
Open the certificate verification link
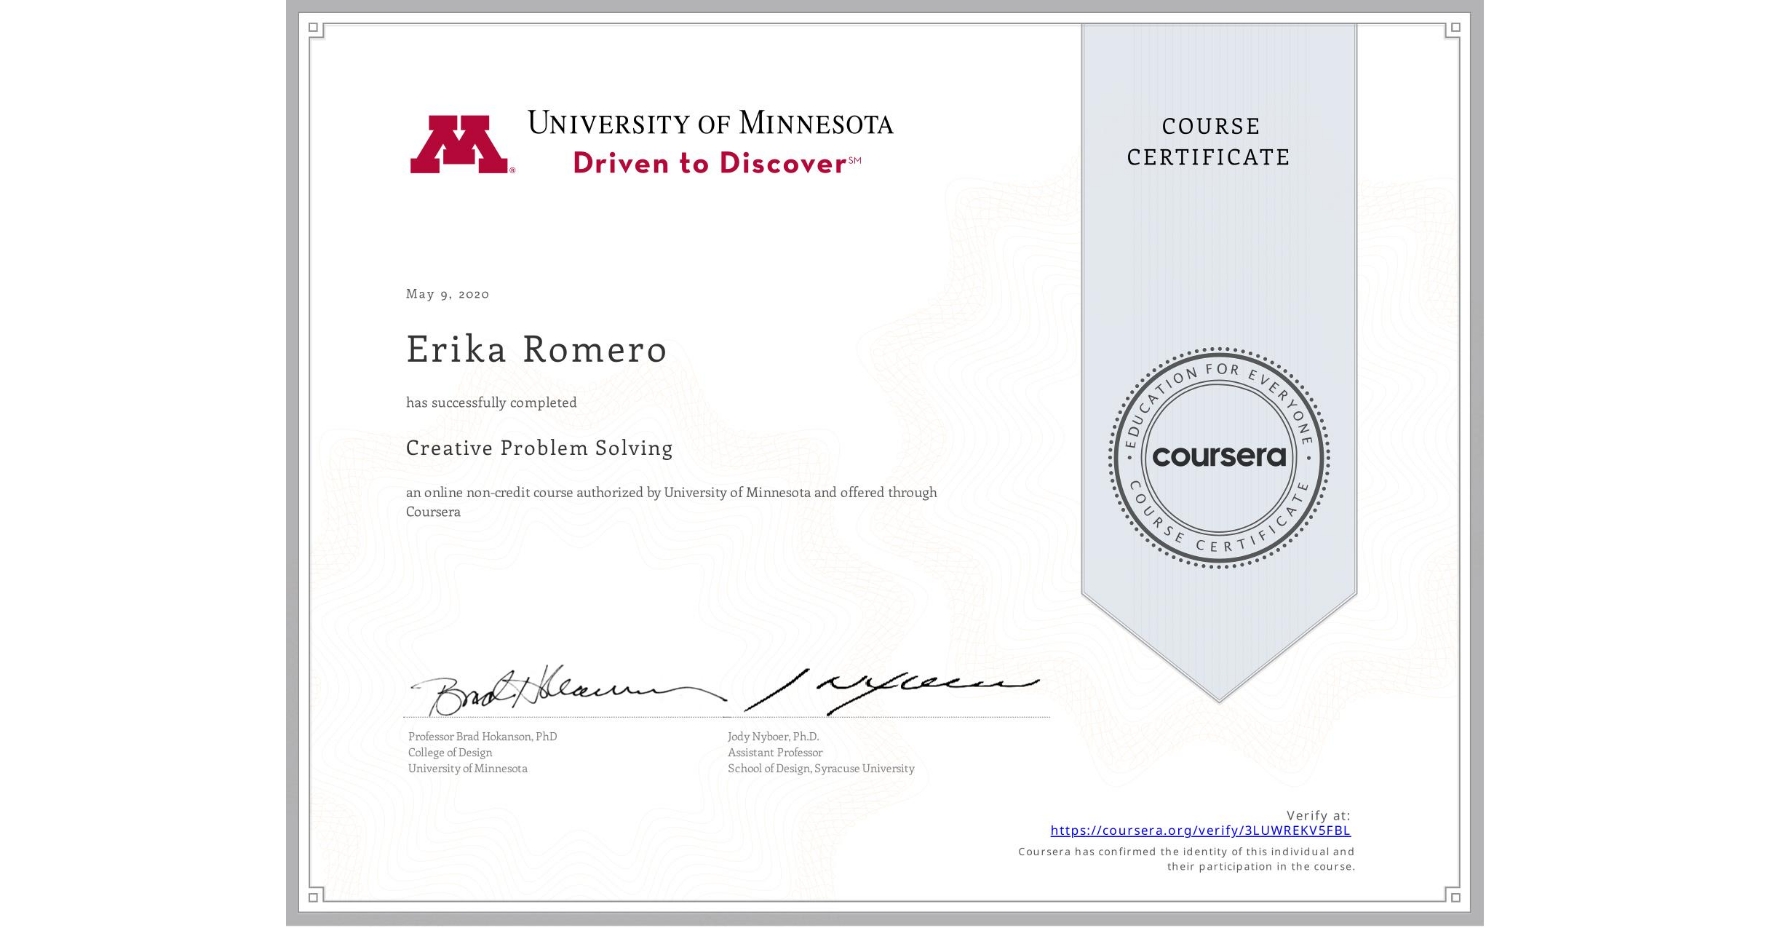pyautogui.click(x=1200, y=830)
